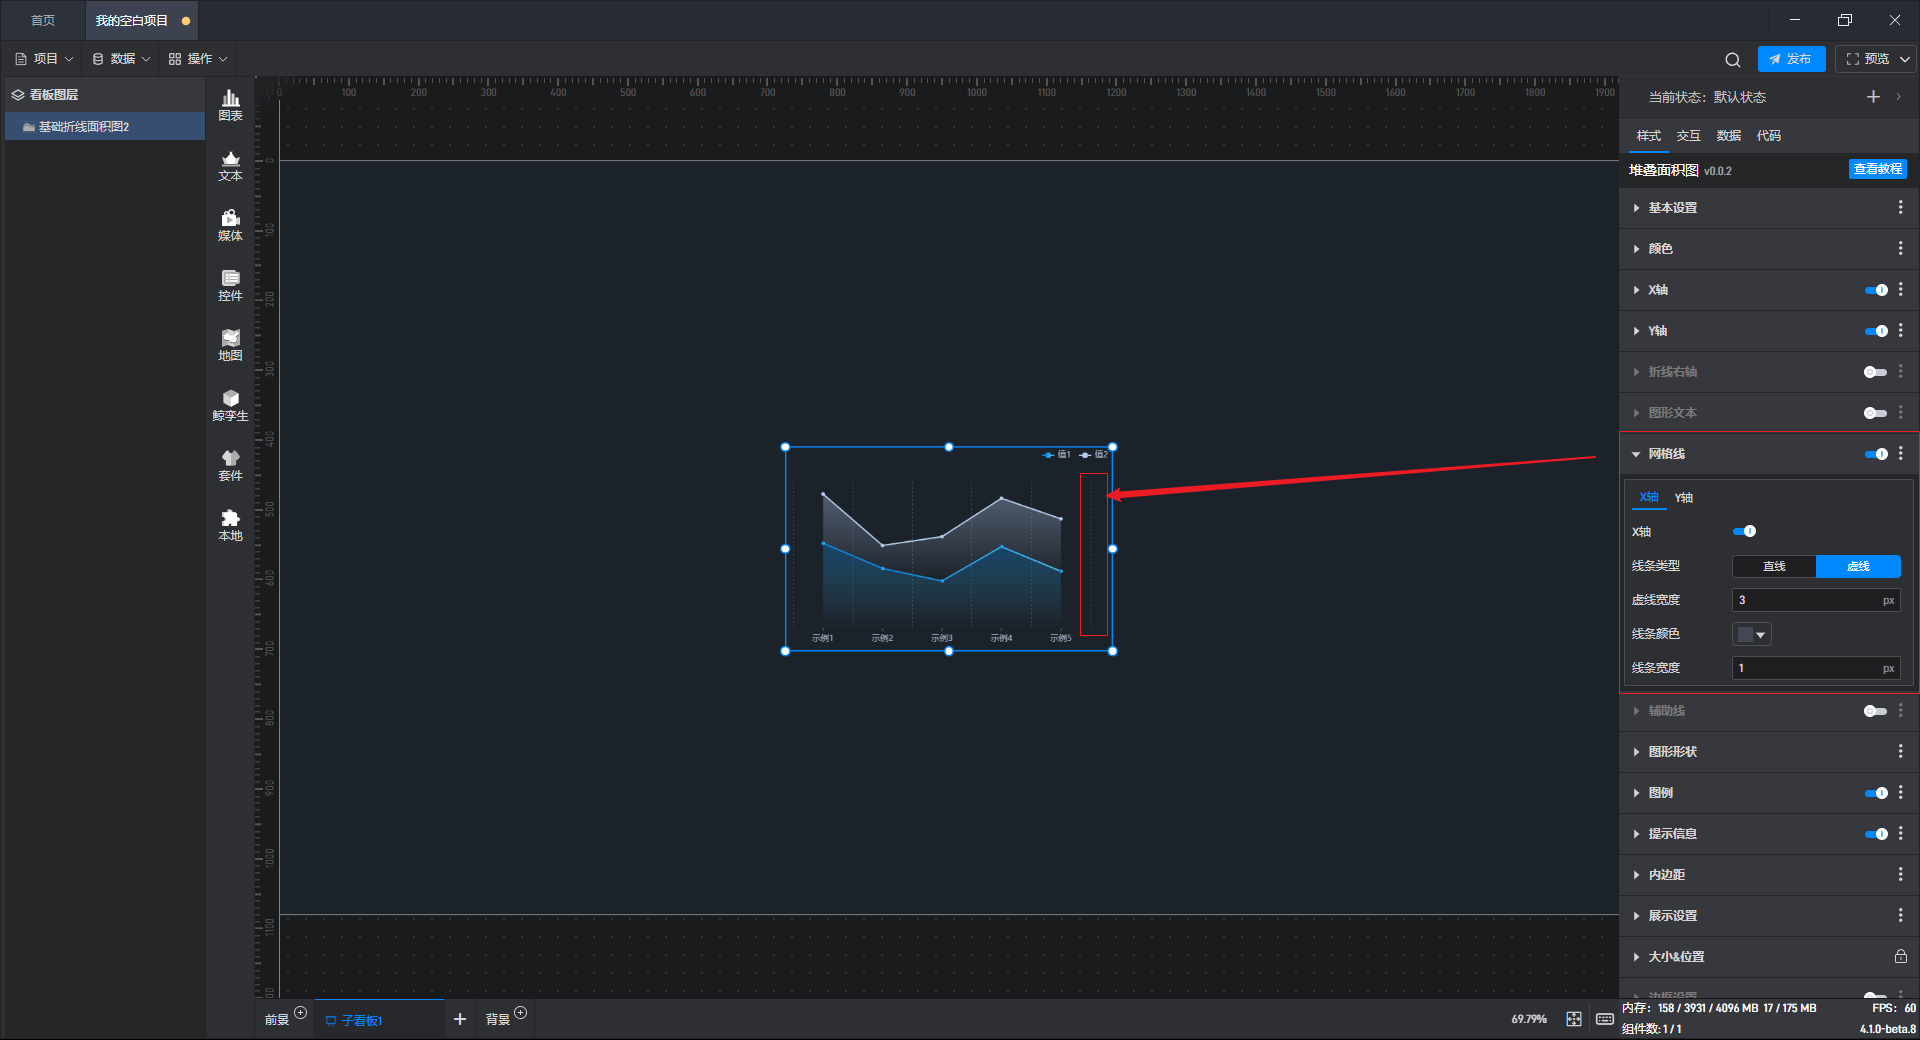
Task: Expand the 图形形状 section
Action: coord(1636,752)
